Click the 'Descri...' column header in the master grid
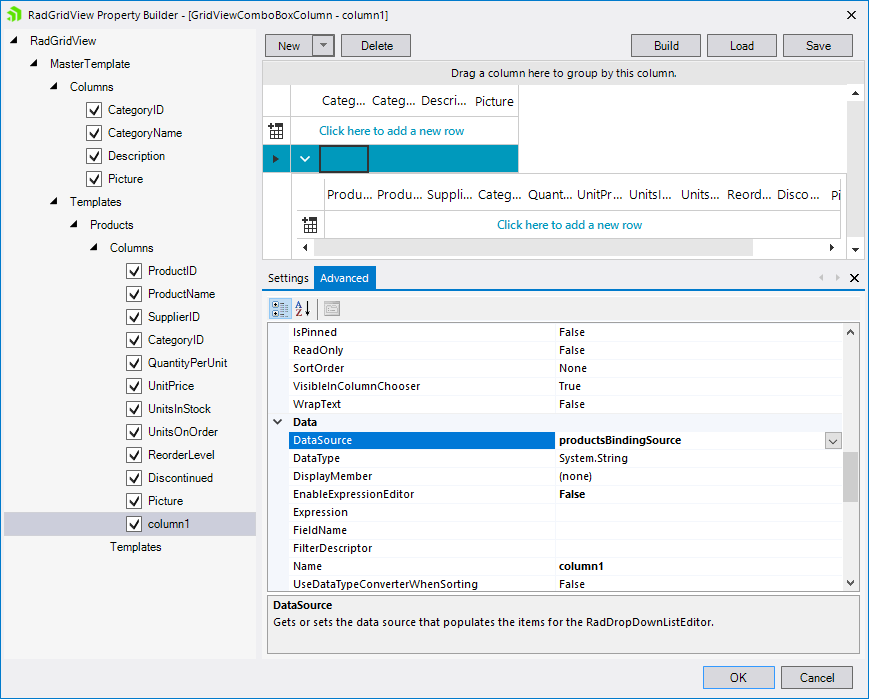This screenshot has height=699, width=869. click(x=444, y=101)
